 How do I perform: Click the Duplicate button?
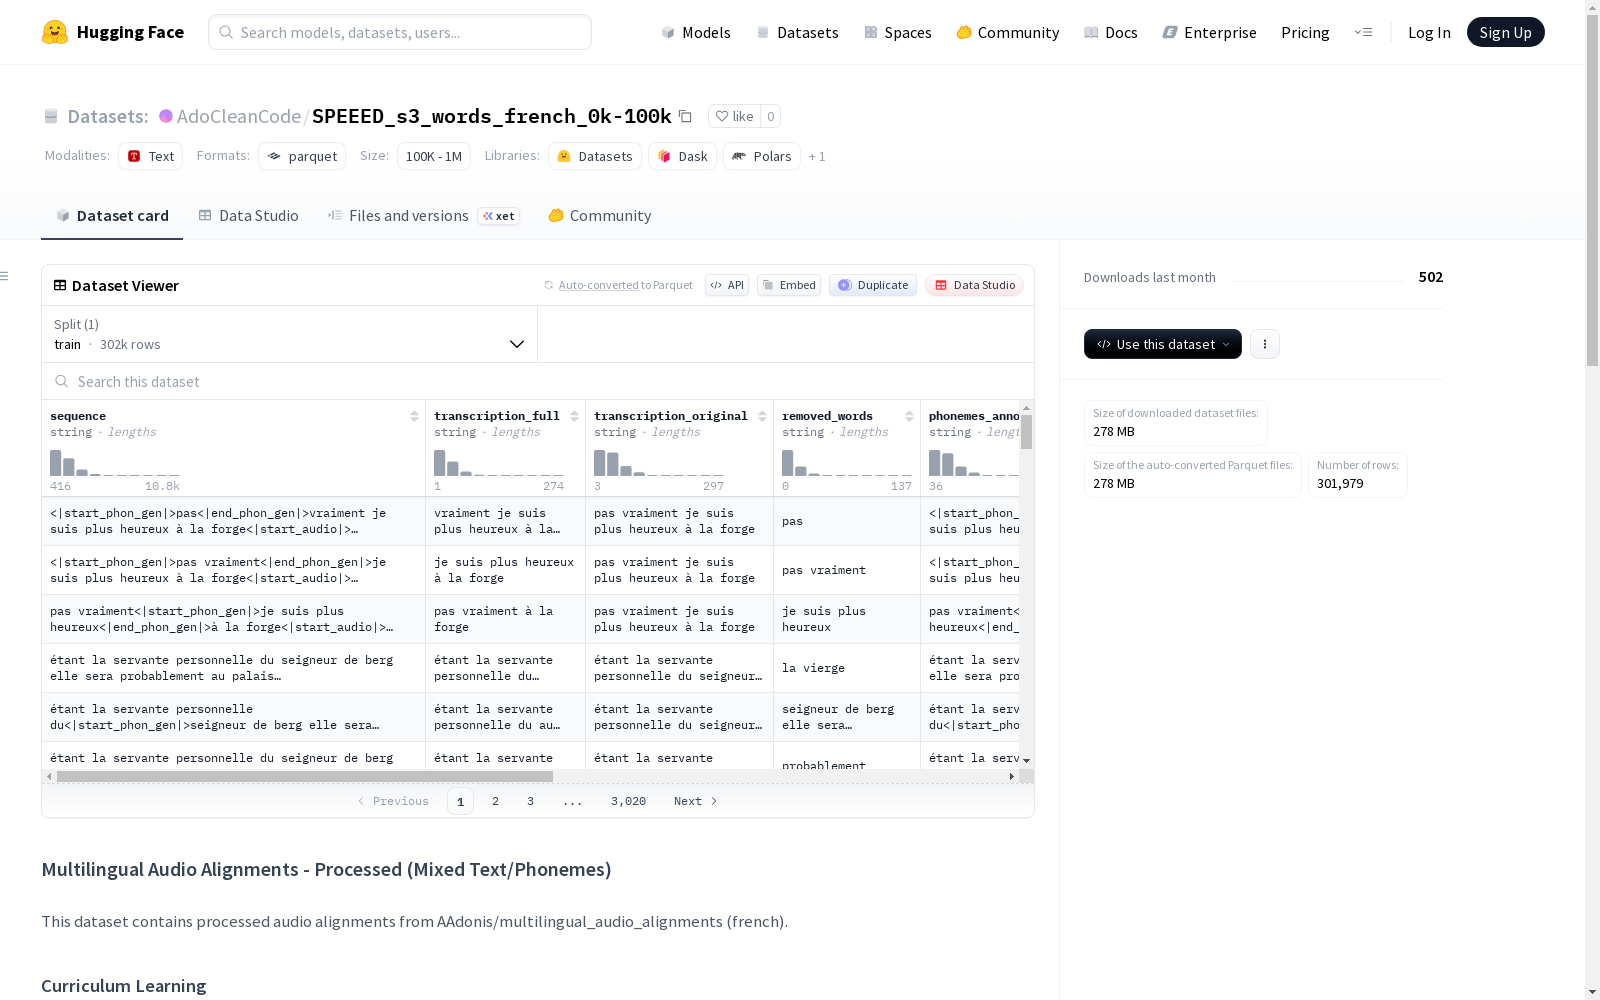[x=873, y=285]
